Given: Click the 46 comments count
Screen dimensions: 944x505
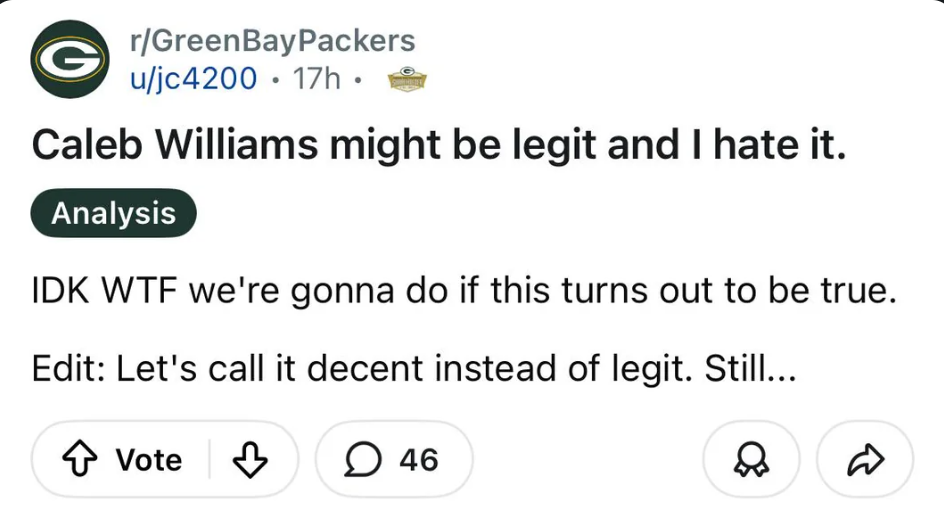Looking at the screenshot, I should pyautogui.click(x=418, y=459).
